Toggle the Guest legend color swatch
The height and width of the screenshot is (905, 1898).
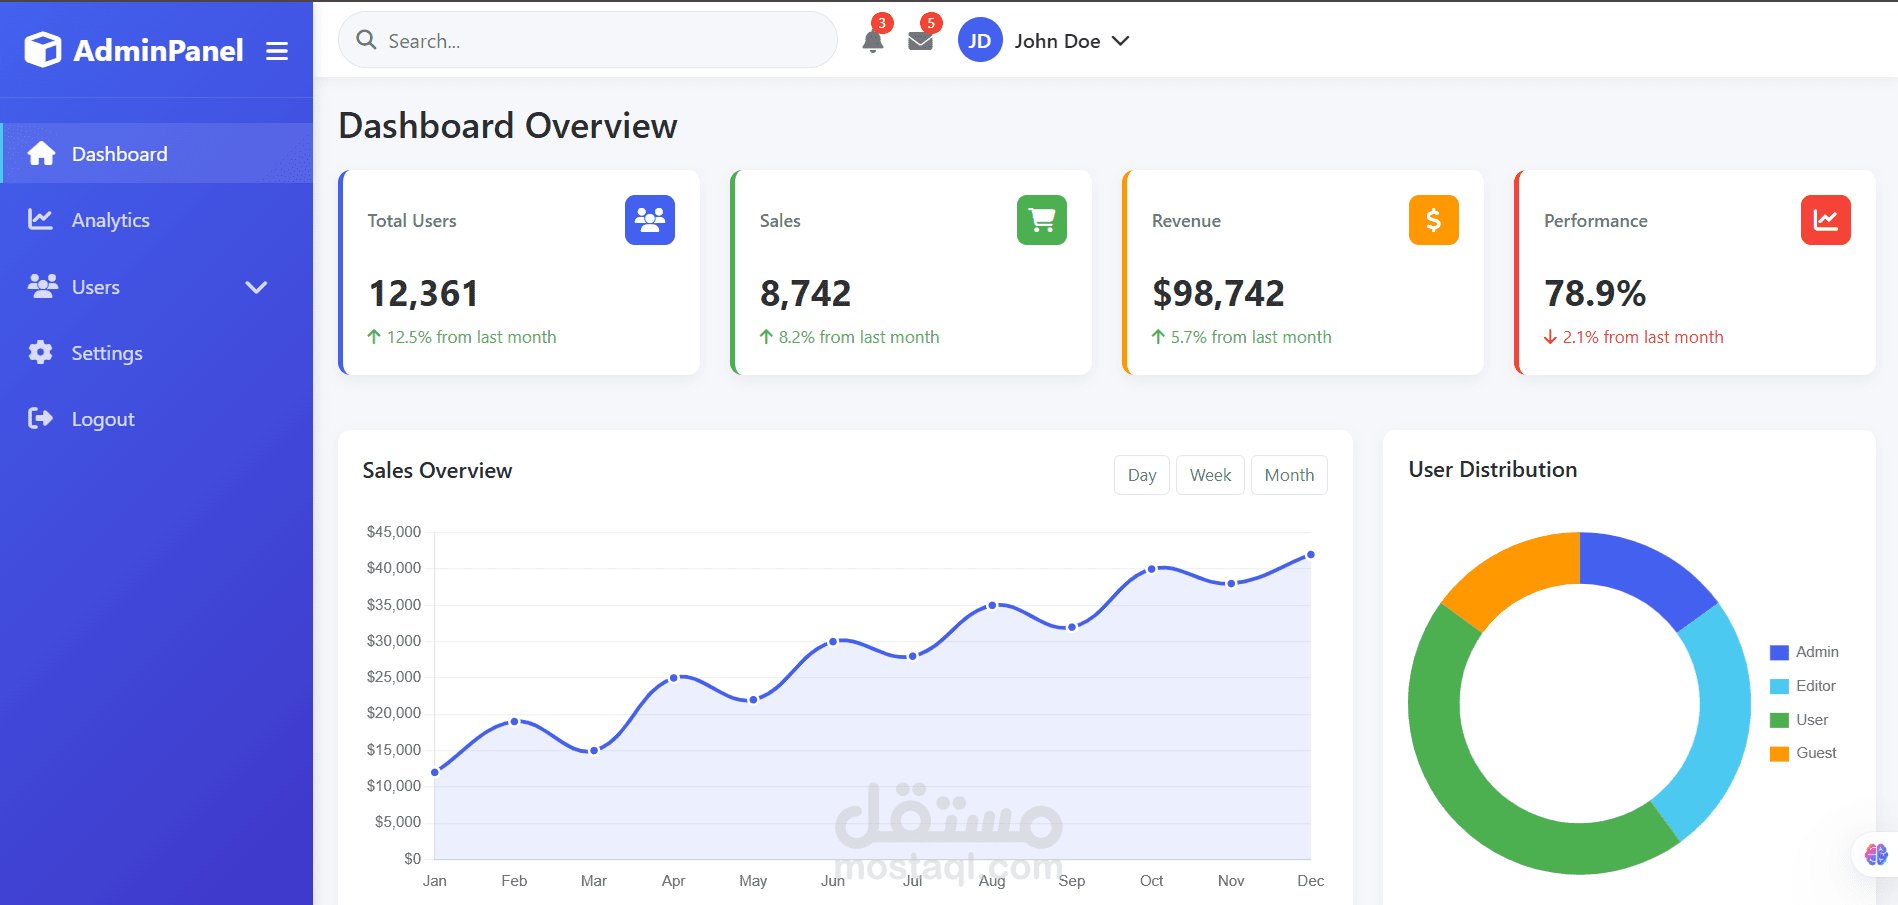click(x=1779, y=753)
